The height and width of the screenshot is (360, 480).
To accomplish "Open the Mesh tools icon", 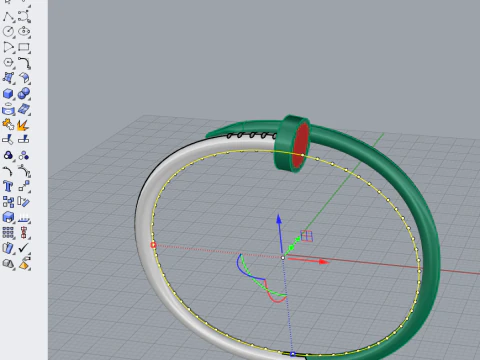I will click(8, 109).
